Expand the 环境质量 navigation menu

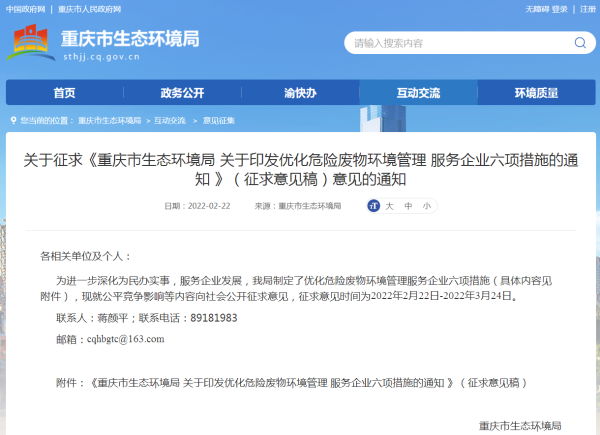pyautogui.click(x=536, y=93)
